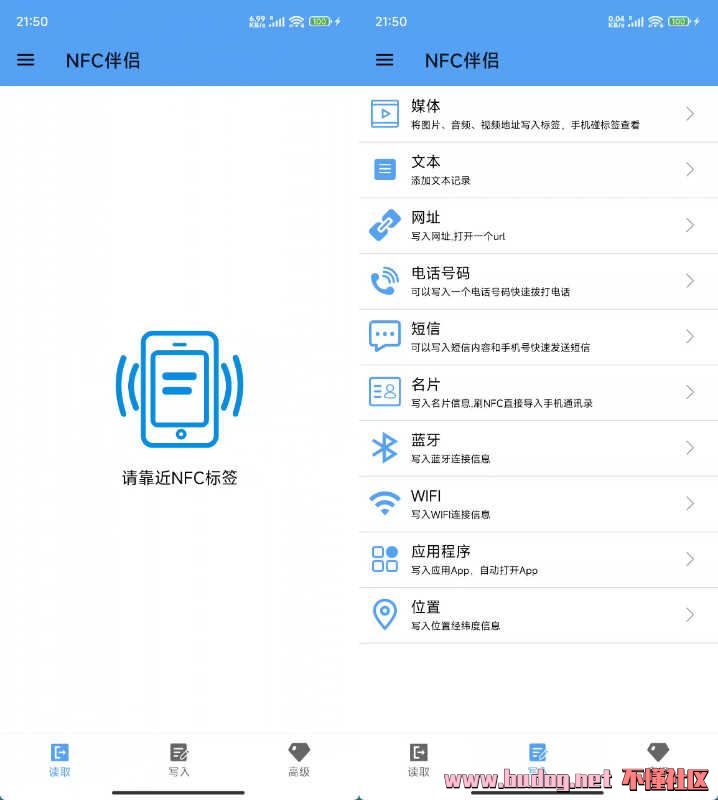The height and width of the screenshot is (800, 718).
Task: Expand the 应用程序 row chevron
Action: click(x=690, y=559)
